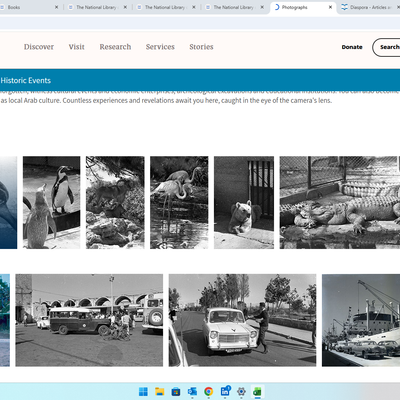Screen dimensions: 400x400
Task: Open the Excel app in the taskbar
Action: click(257, 391)
